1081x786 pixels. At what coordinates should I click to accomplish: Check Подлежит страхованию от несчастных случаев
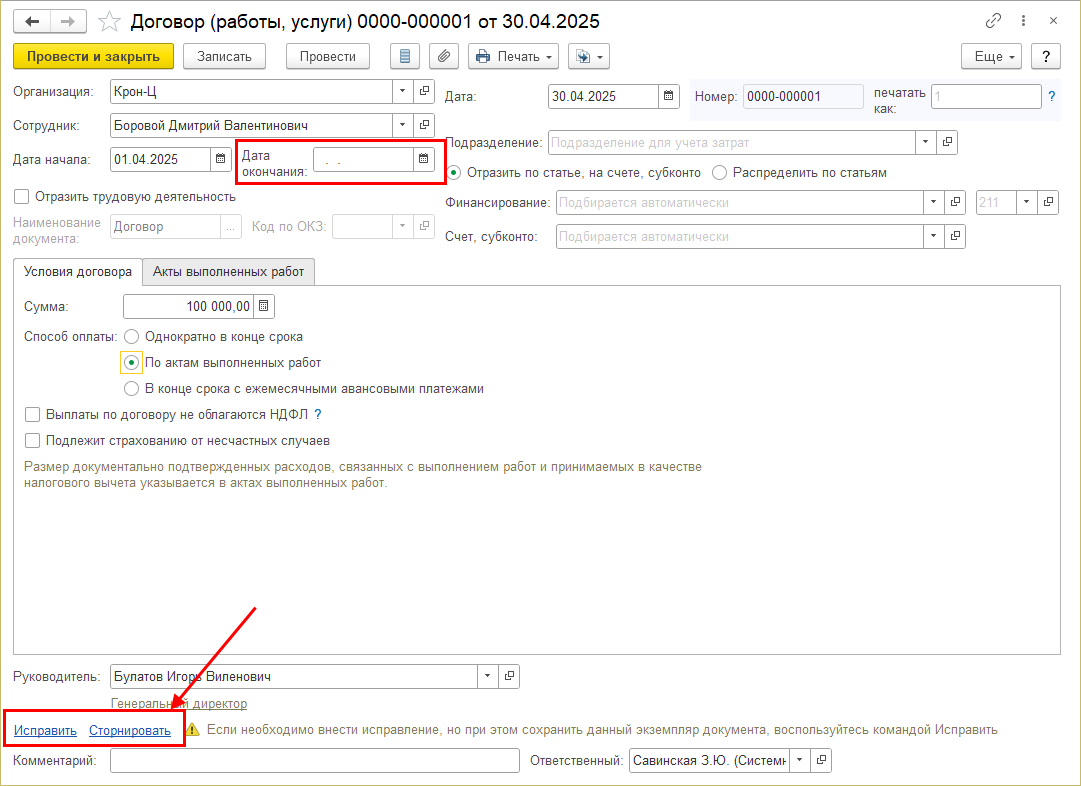(33, 440)
